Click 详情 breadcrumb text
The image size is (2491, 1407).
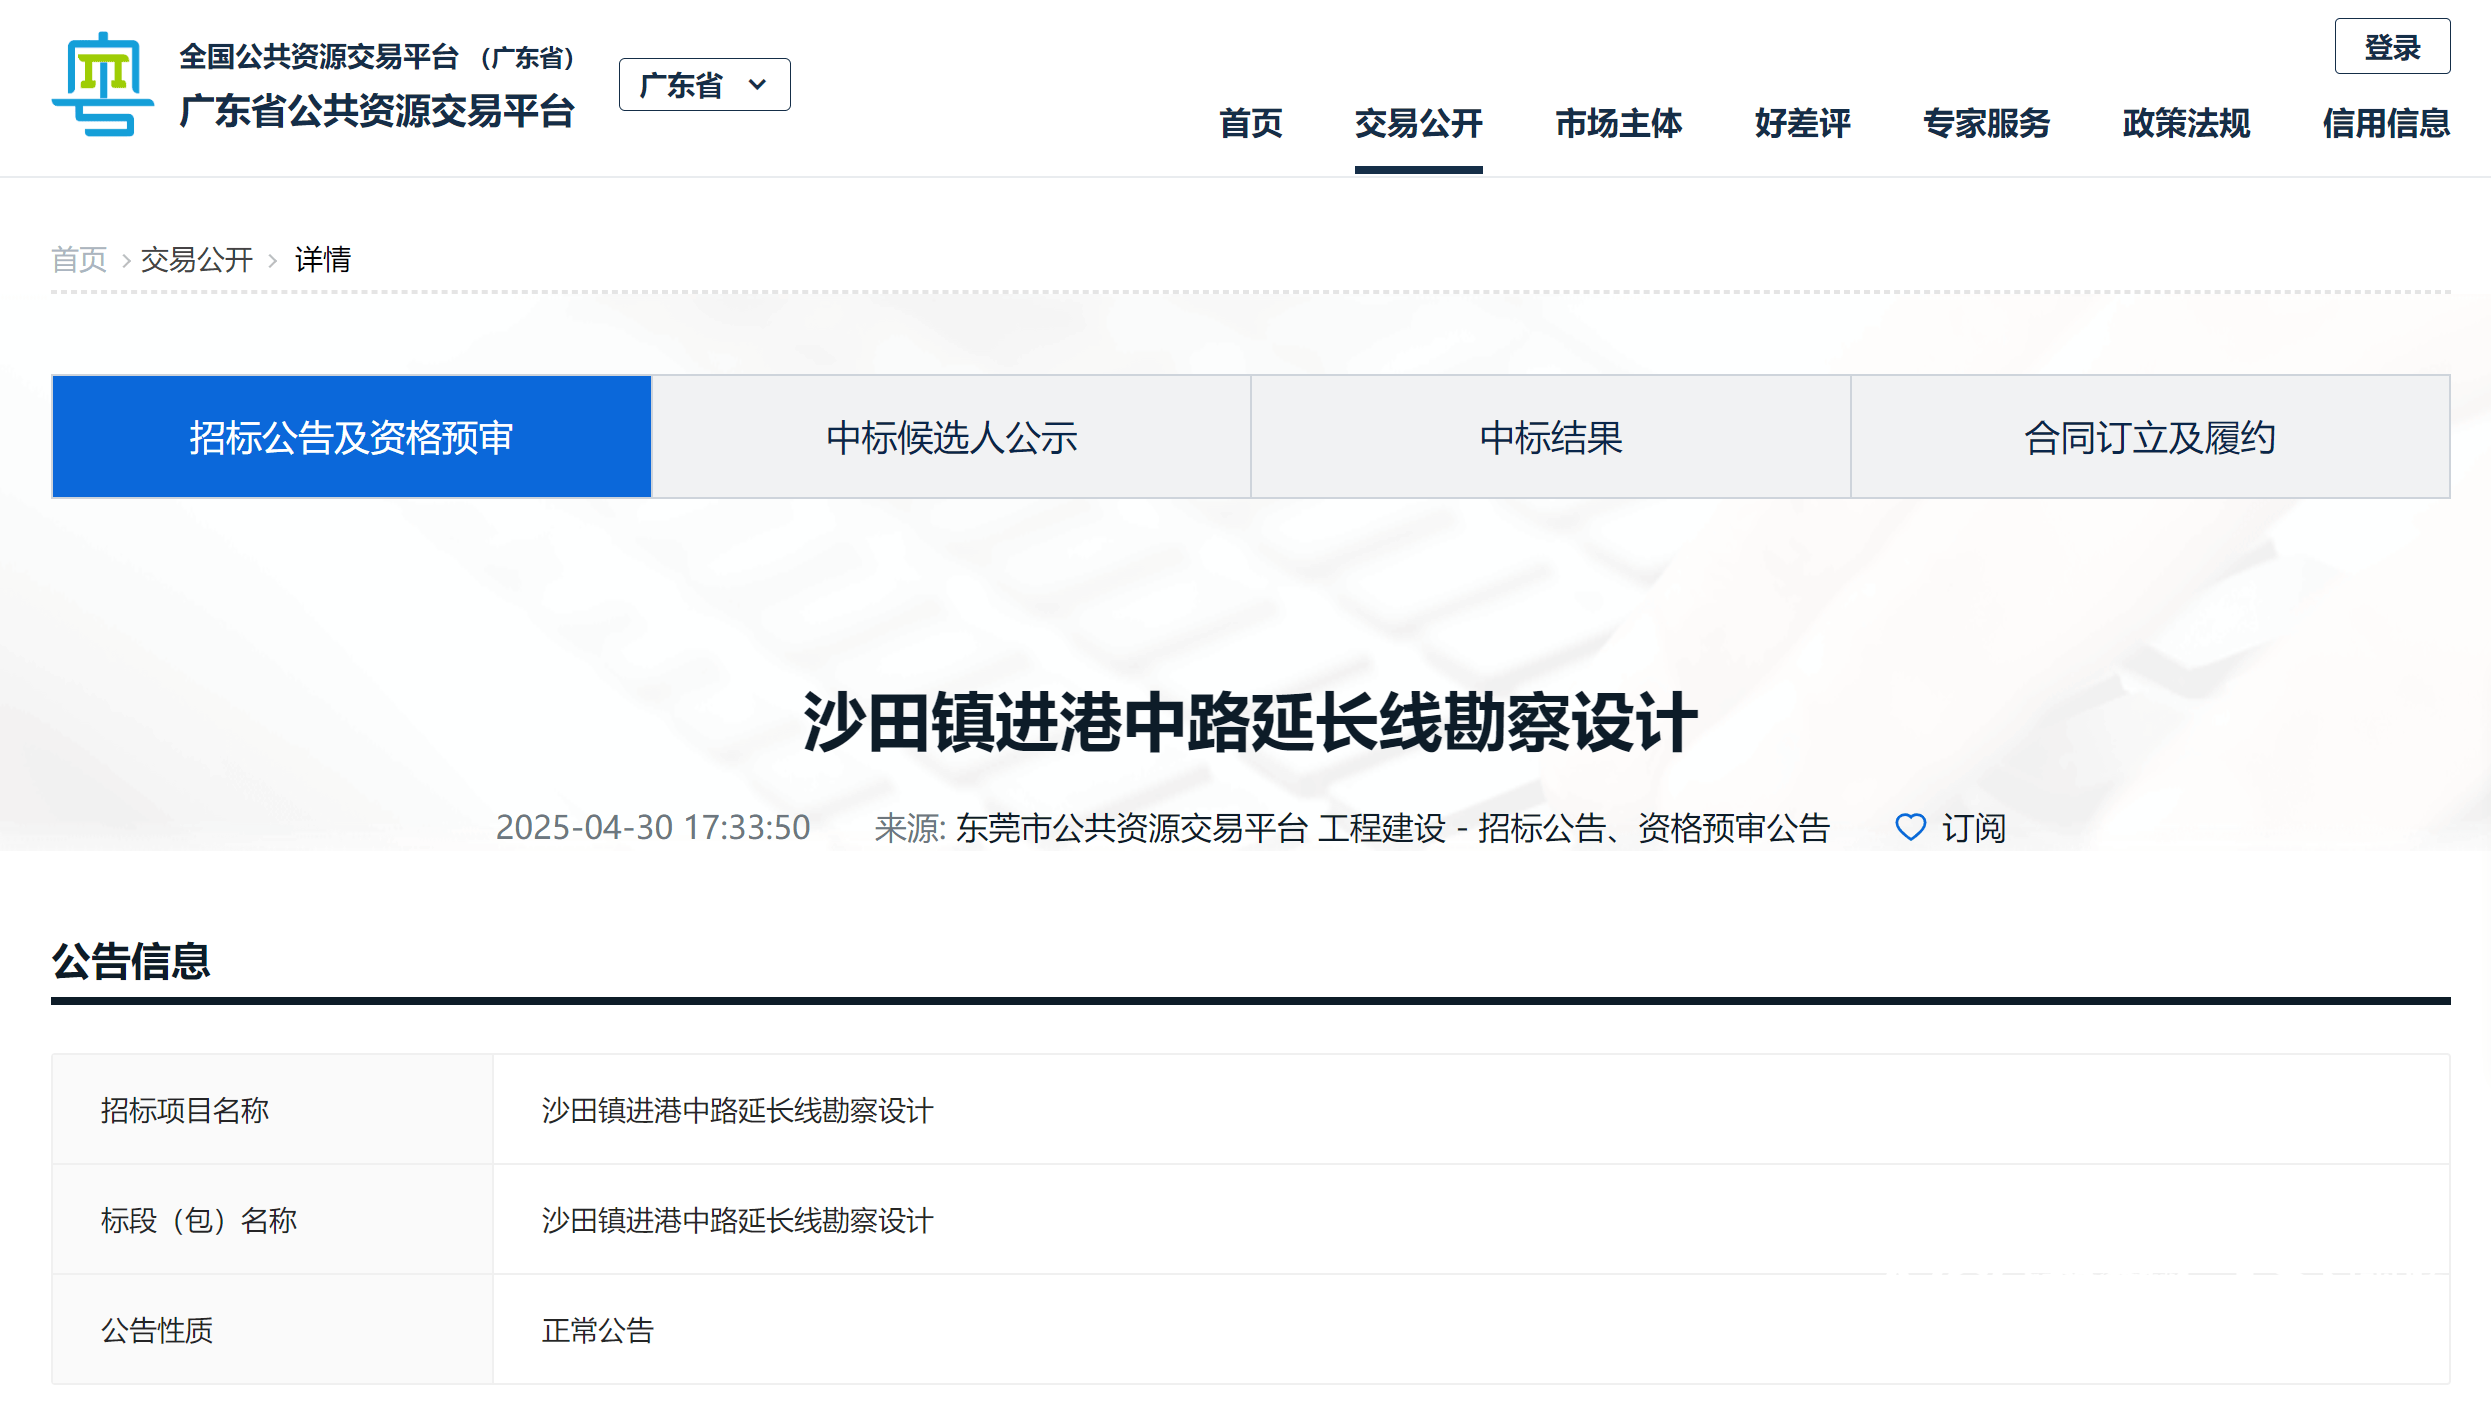322,260
